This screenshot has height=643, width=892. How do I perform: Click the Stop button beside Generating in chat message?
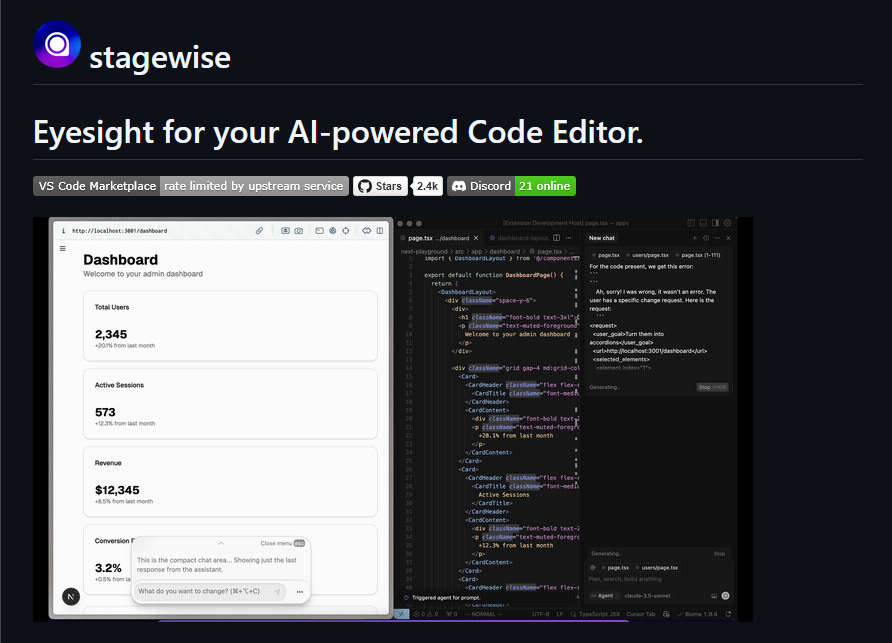pyautogui.click(x=712, y=387)
